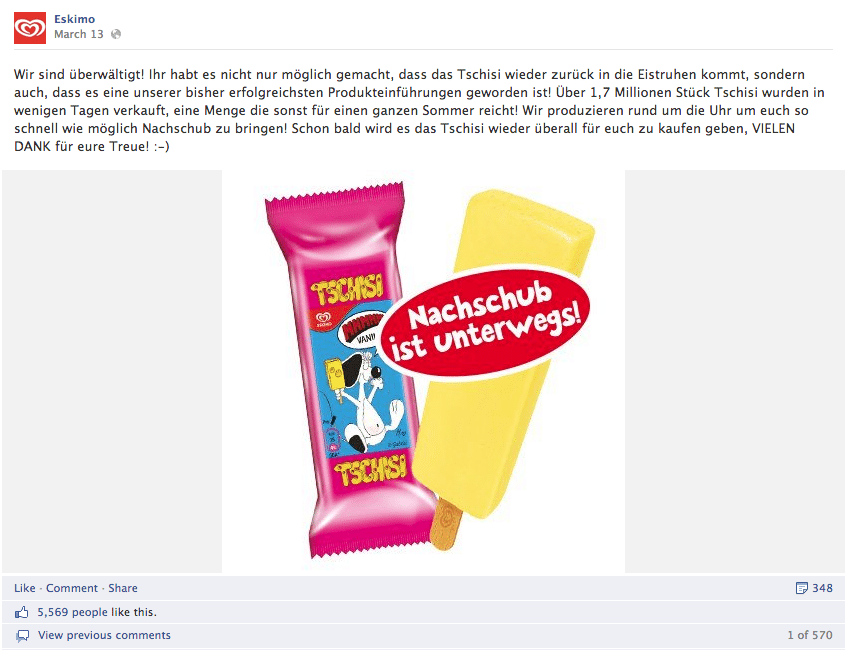Click the red Nachschub ist unterwegs badge
This screenshot has width=845, height=650.
tap(488, 322)
